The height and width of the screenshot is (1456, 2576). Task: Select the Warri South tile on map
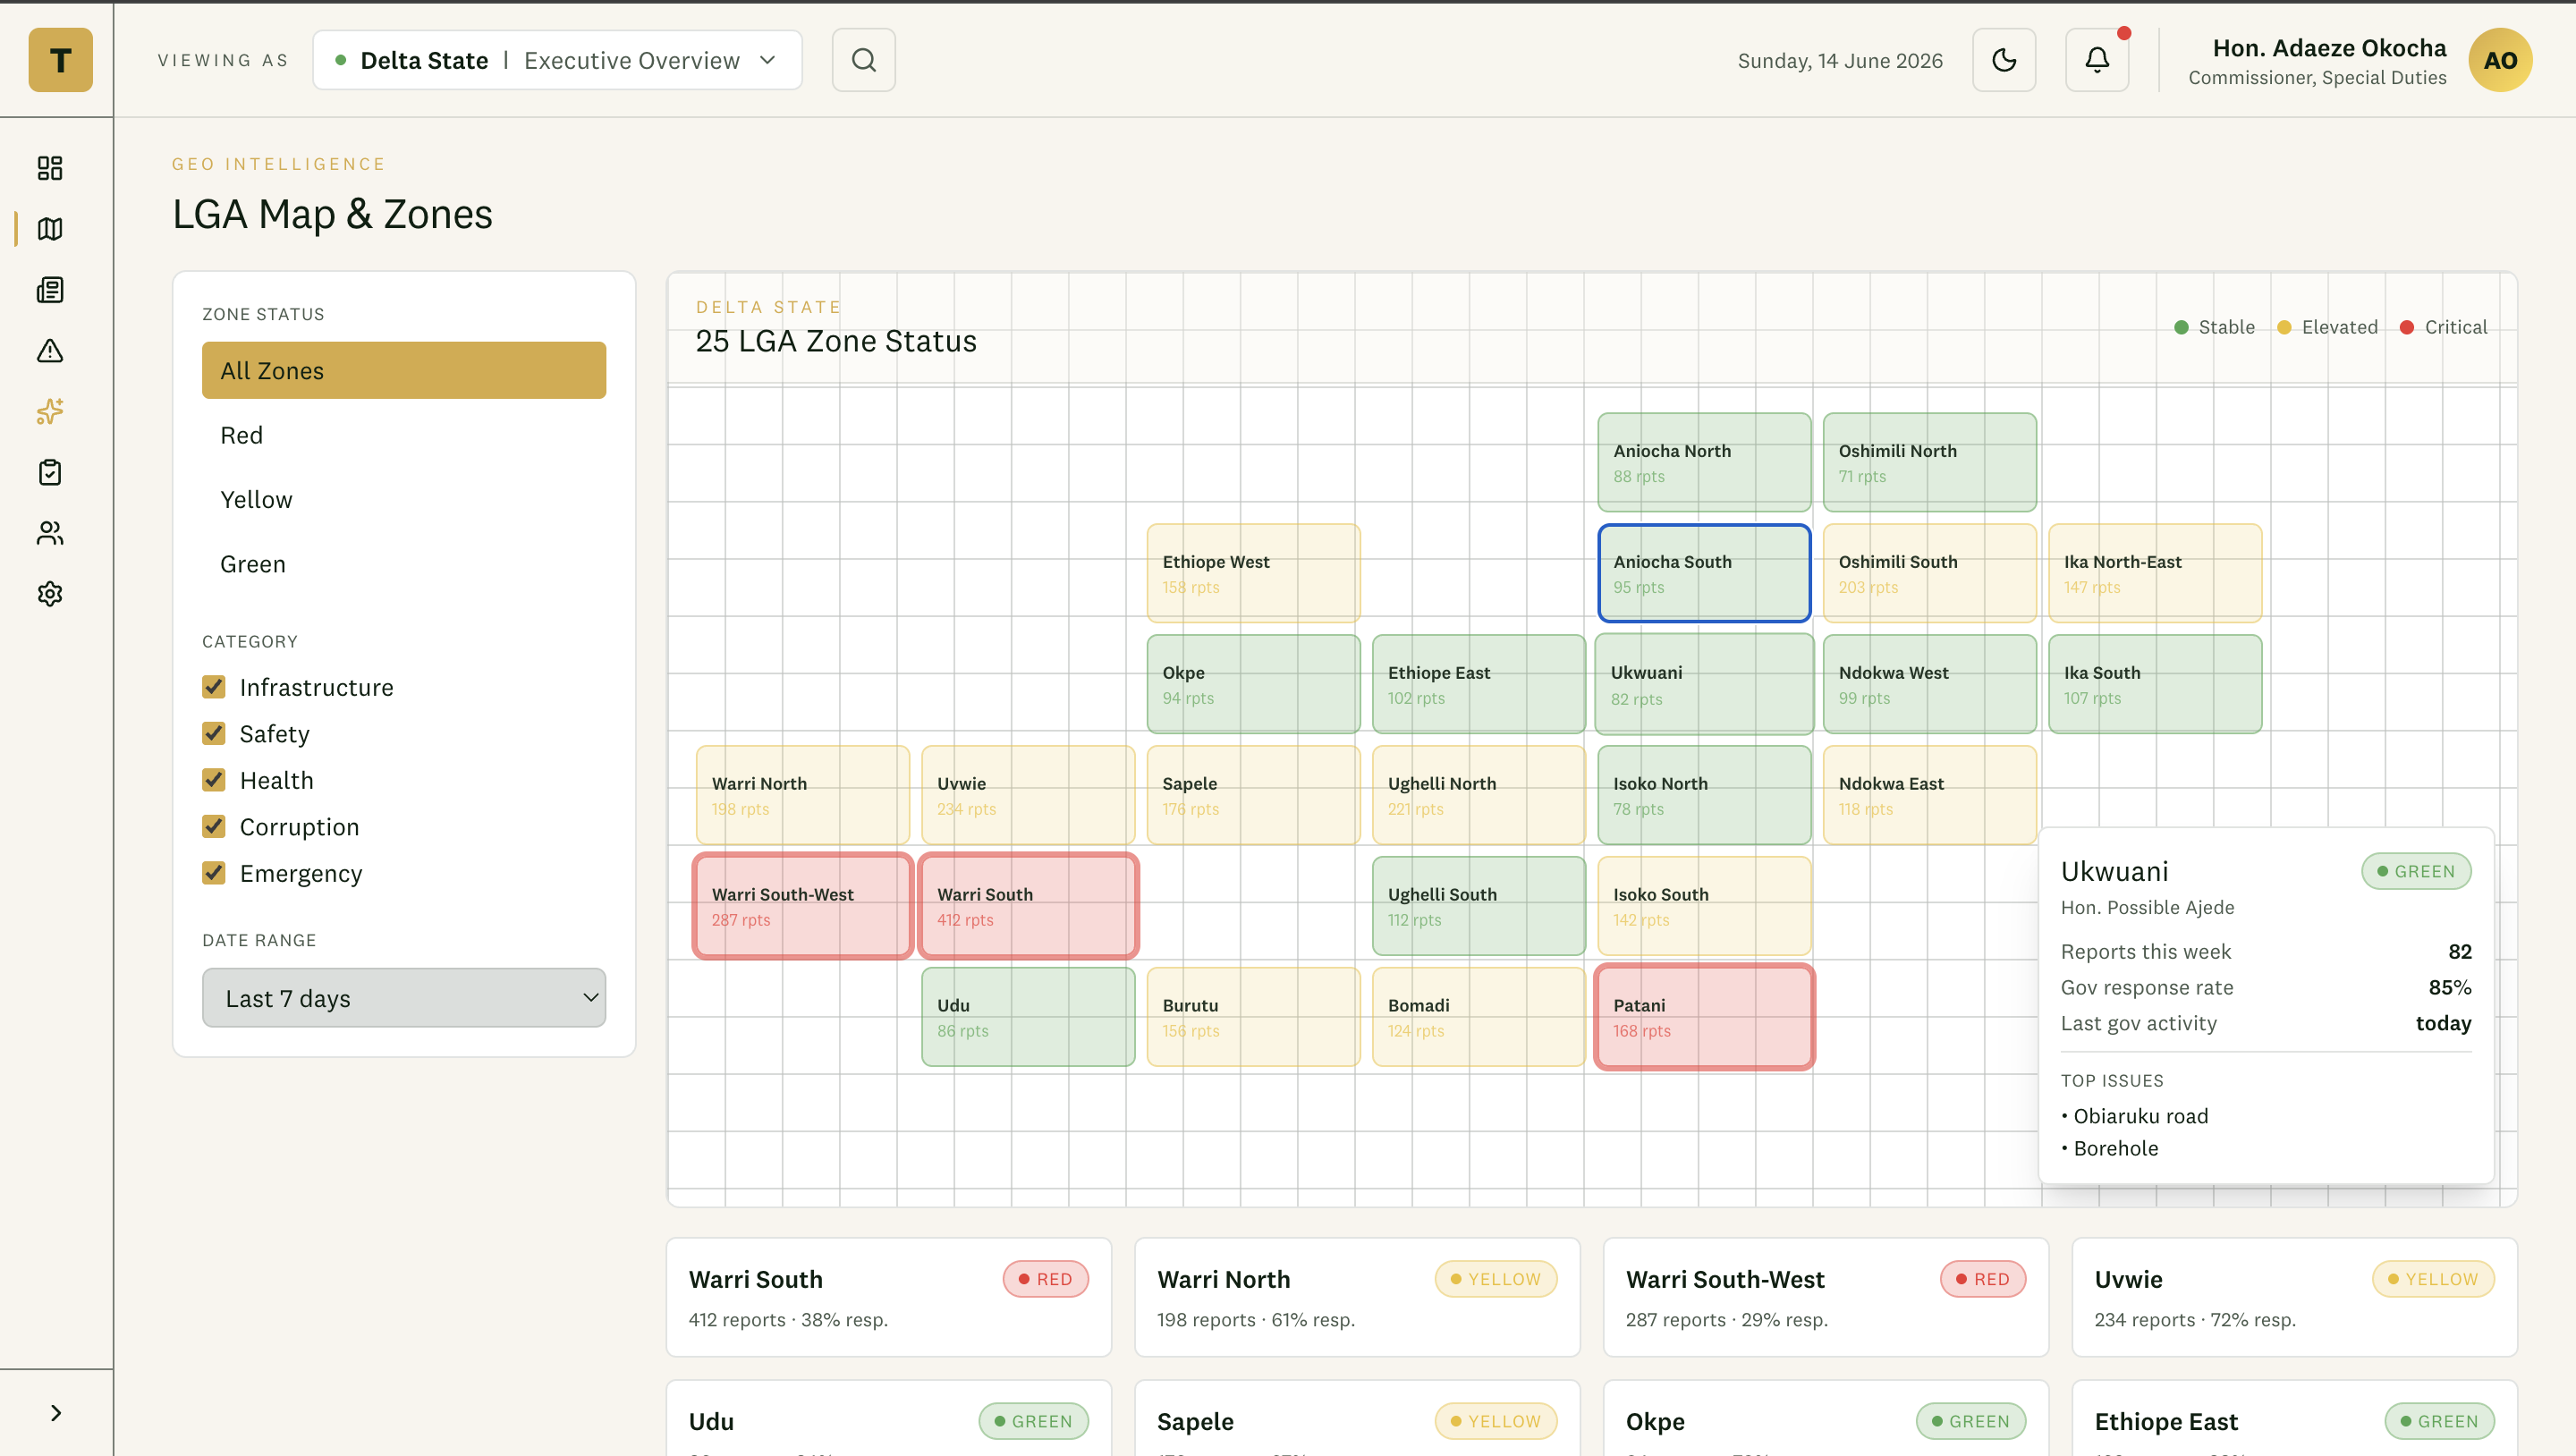click(1028, 906)
